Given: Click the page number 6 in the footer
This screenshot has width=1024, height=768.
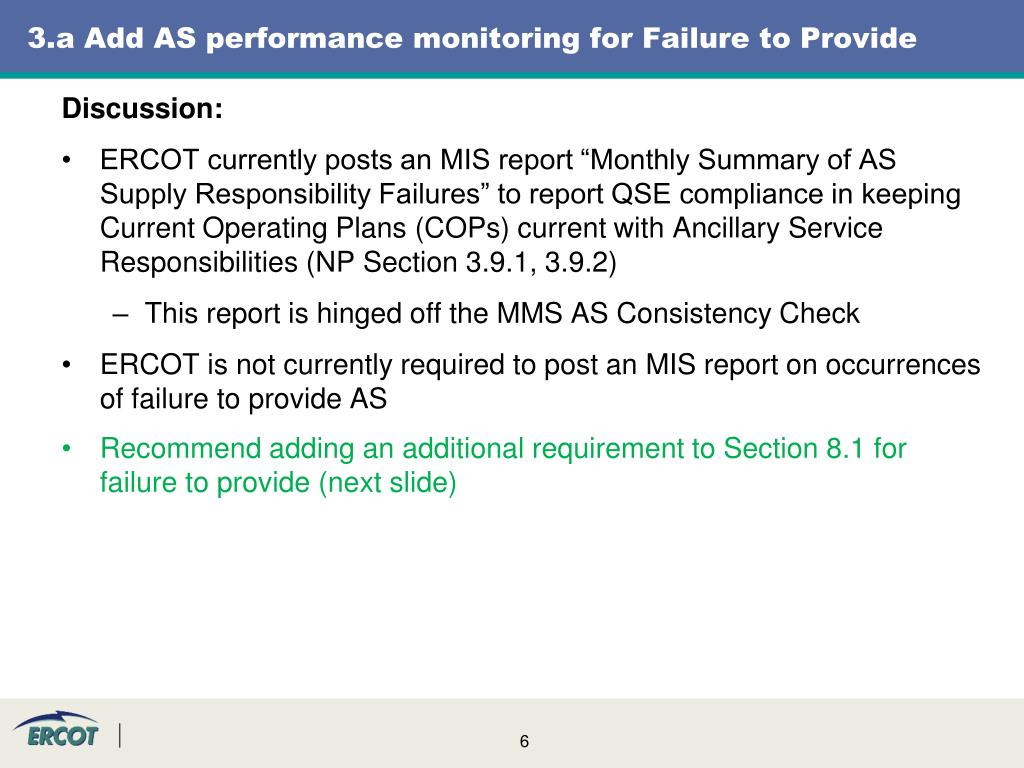Looking at the screenshot, I should click(524, 741).
